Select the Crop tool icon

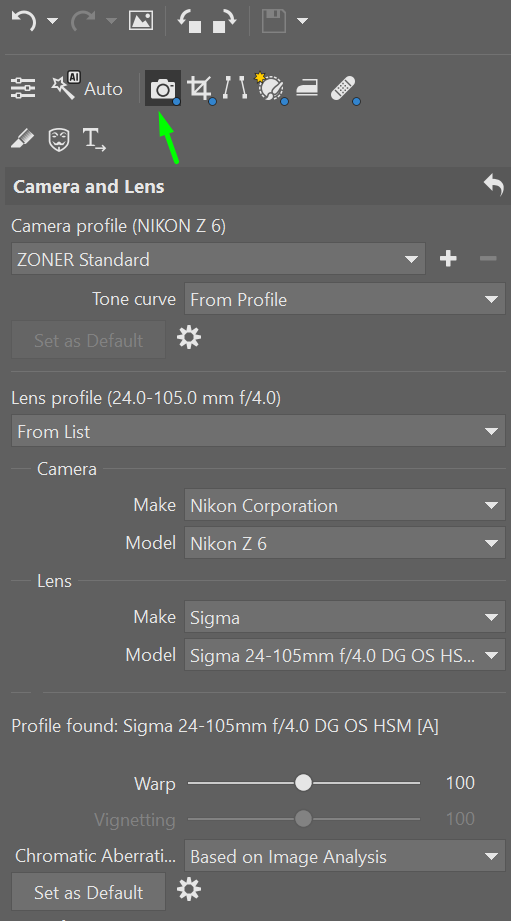coord(200,89)
